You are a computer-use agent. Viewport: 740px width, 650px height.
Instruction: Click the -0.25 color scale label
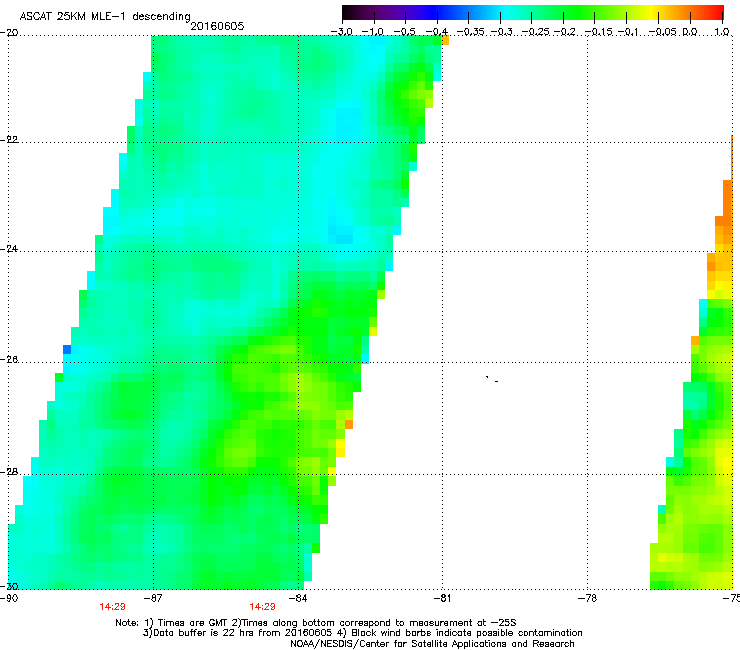[534, 32]
